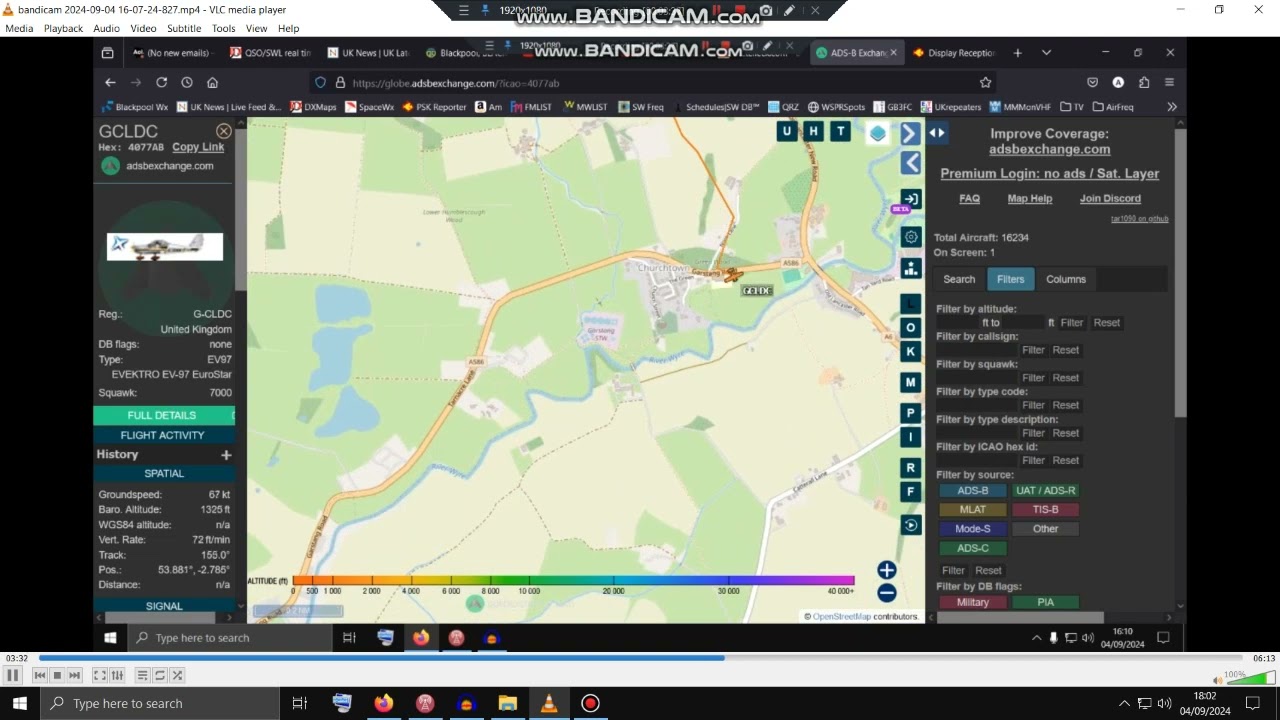
Task: Toggle the ADS-B source filter
Action: [972, 490]
